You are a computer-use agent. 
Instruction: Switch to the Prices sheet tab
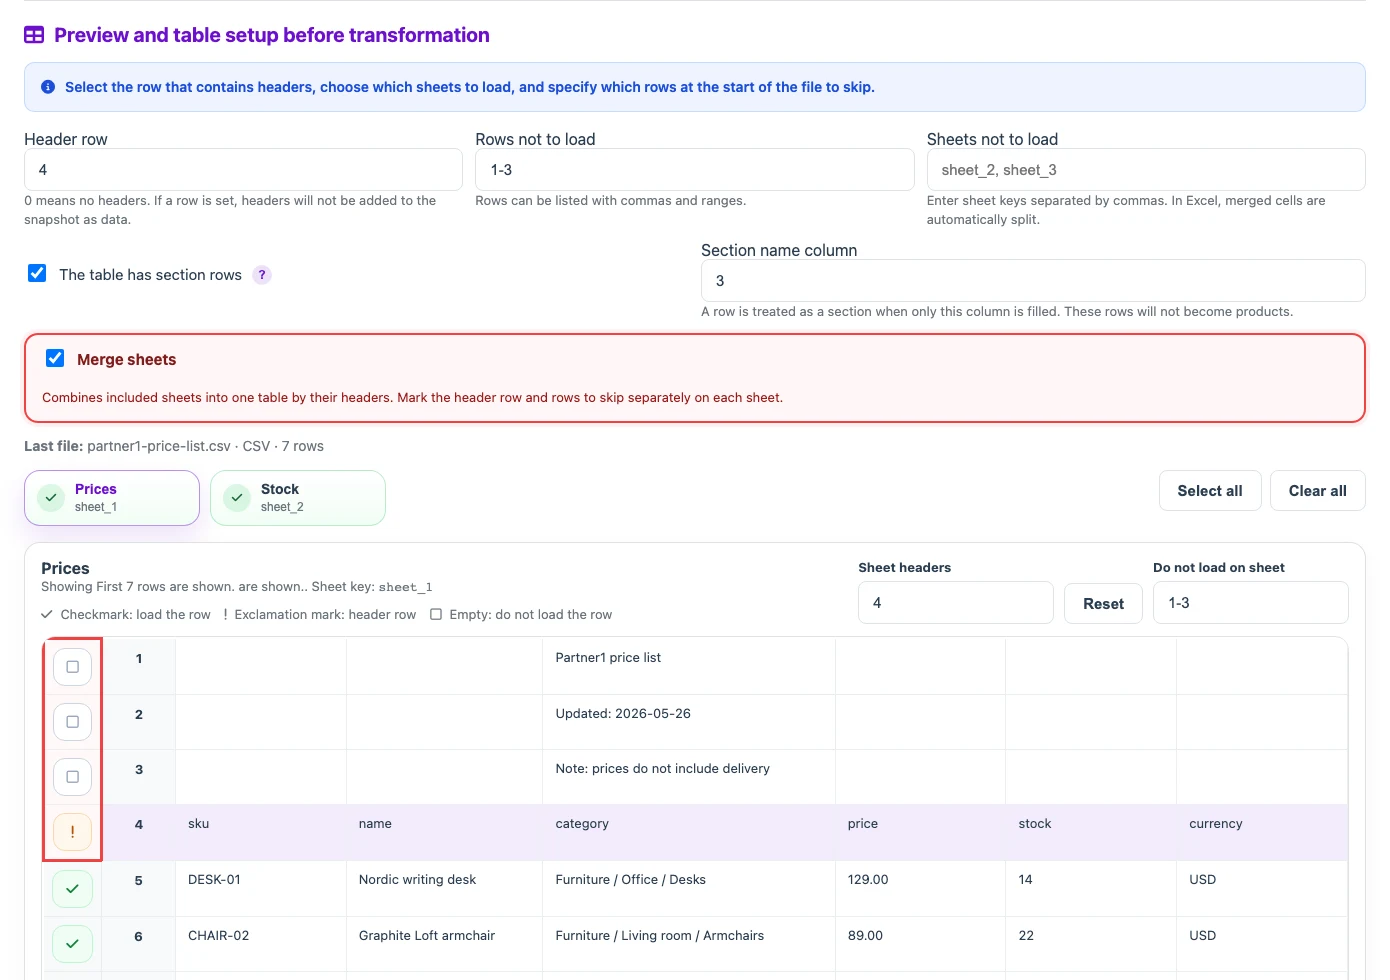click(112, 498)
